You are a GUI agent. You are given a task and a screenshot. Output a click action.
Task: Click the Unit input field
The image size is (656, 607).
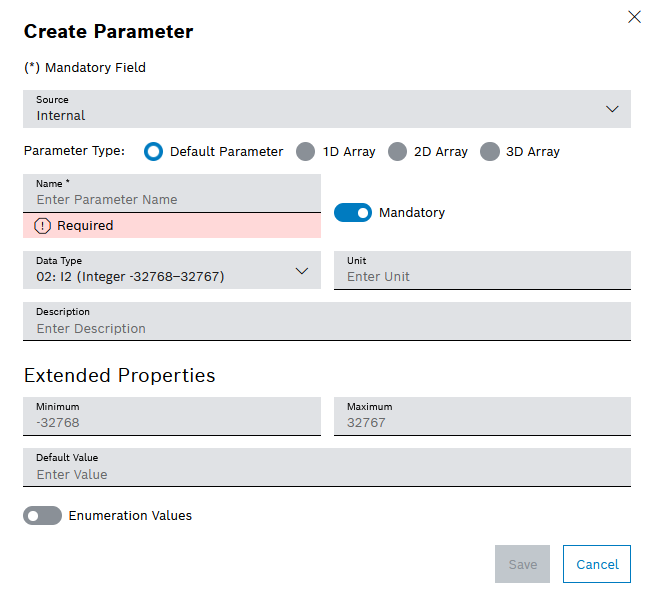[482, 270]
